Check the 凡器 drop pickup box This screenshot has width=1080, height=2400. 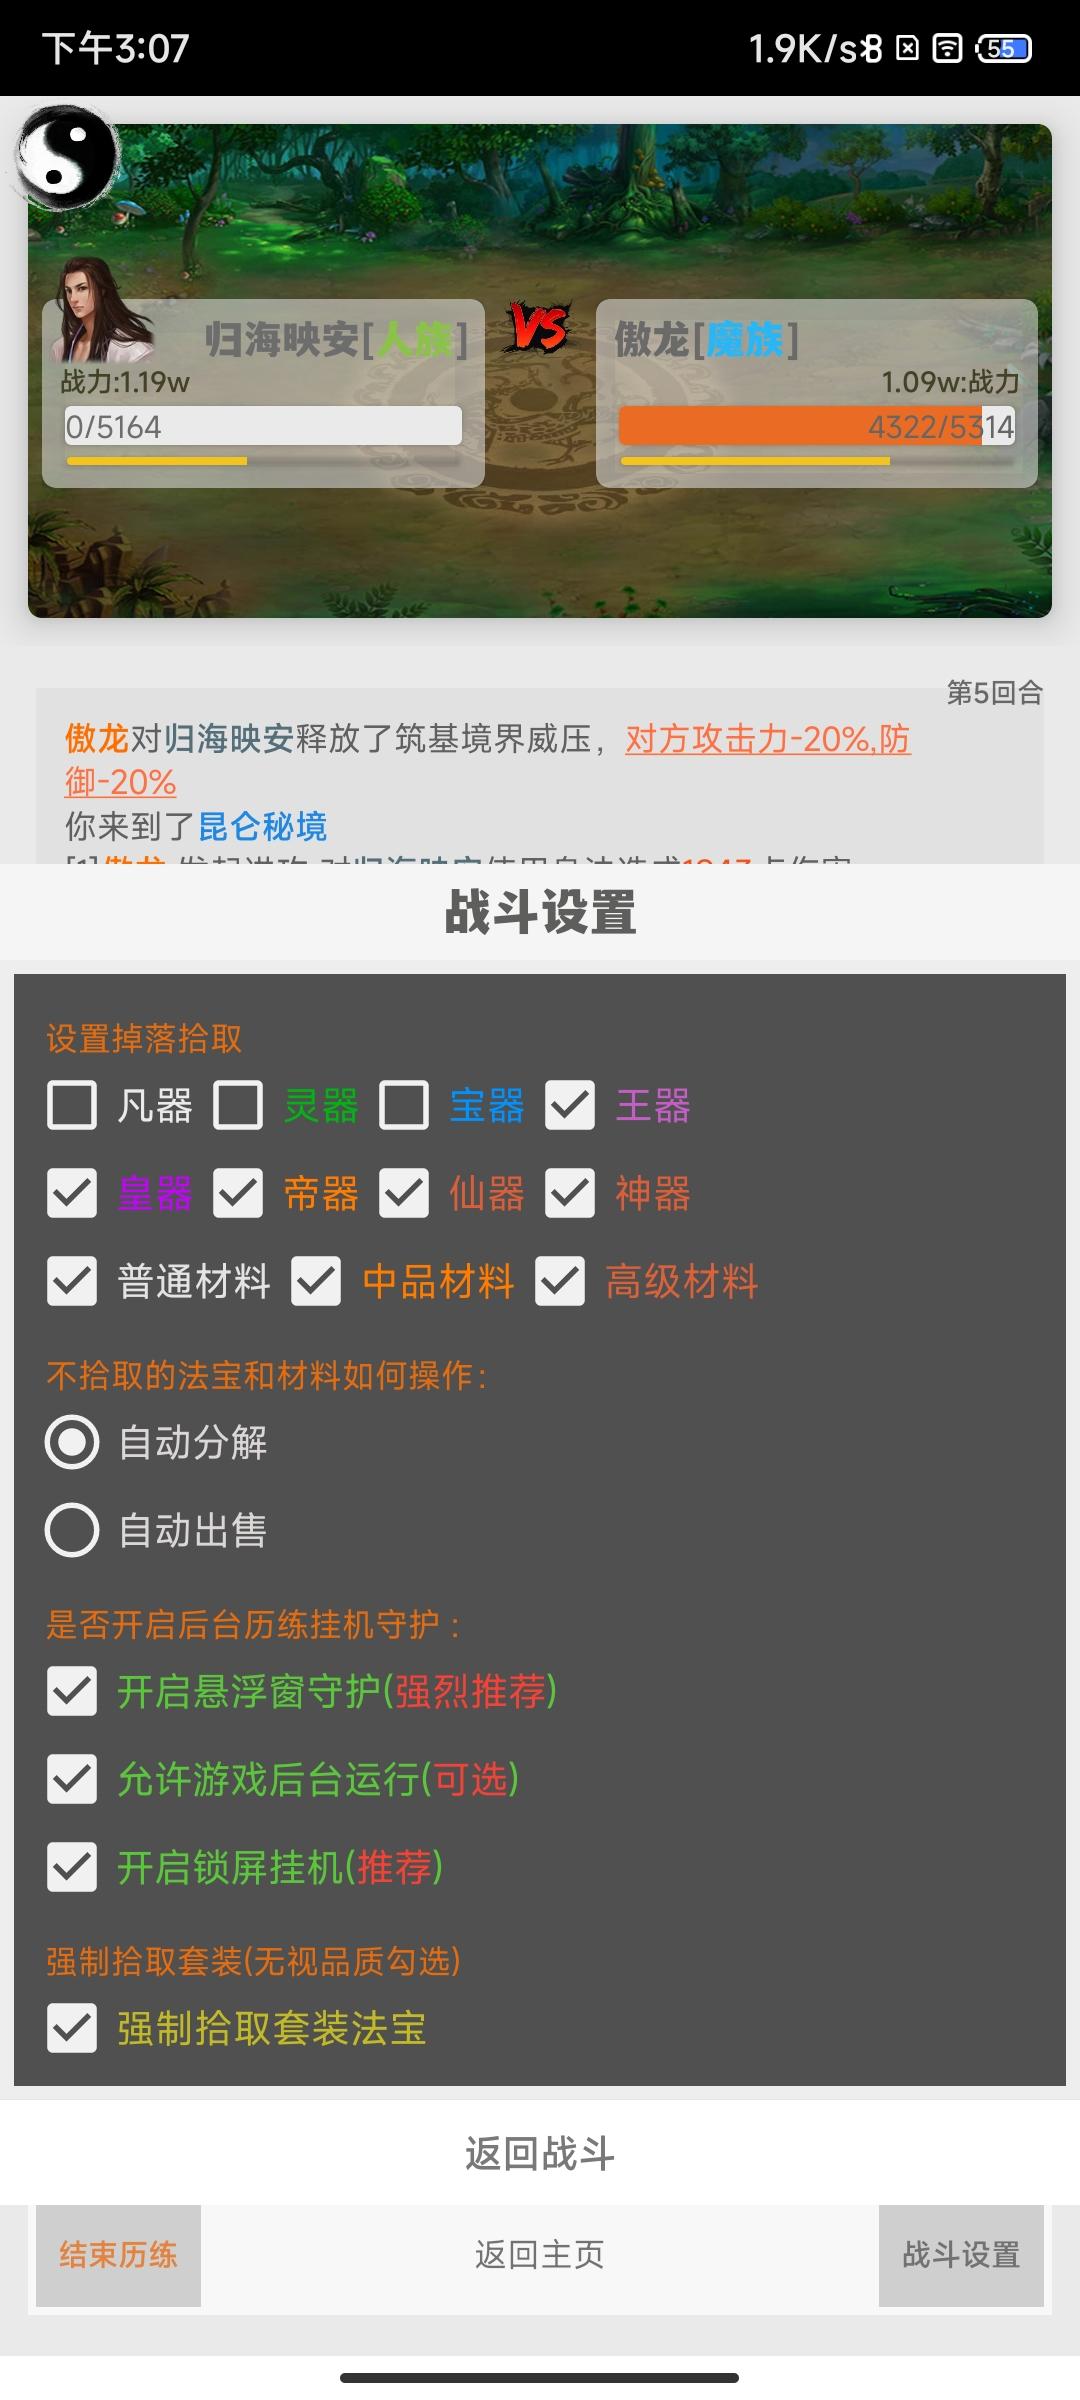click(x=72, y=1106)
